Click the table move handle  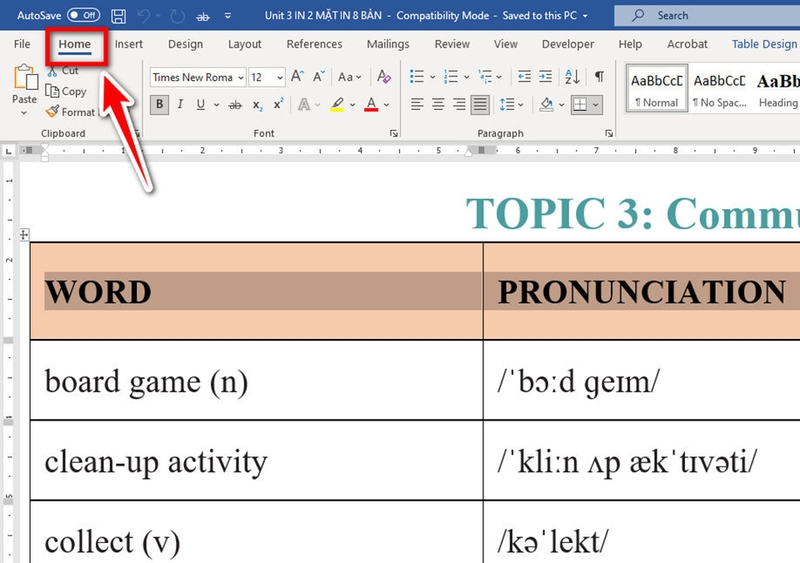tap(24, 235)
